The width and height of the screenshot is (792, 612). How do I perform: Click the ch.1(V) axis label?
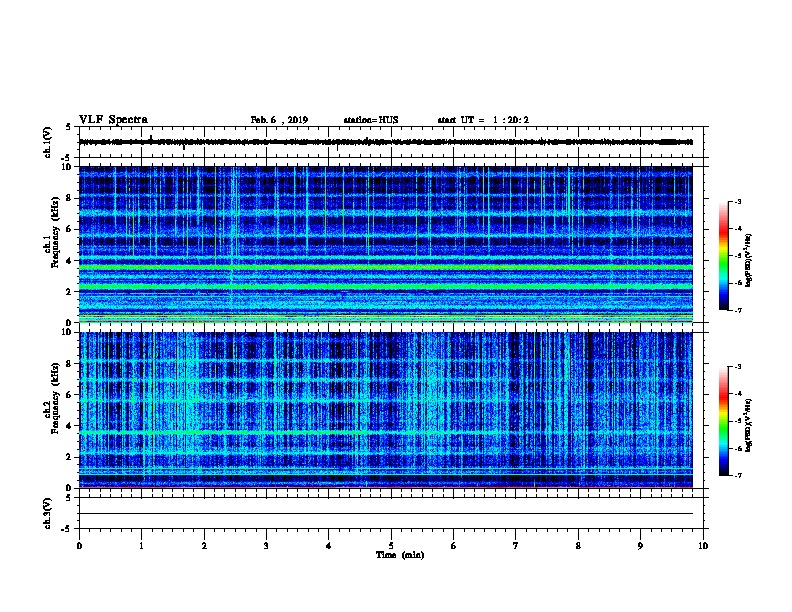tap(47, 142)
